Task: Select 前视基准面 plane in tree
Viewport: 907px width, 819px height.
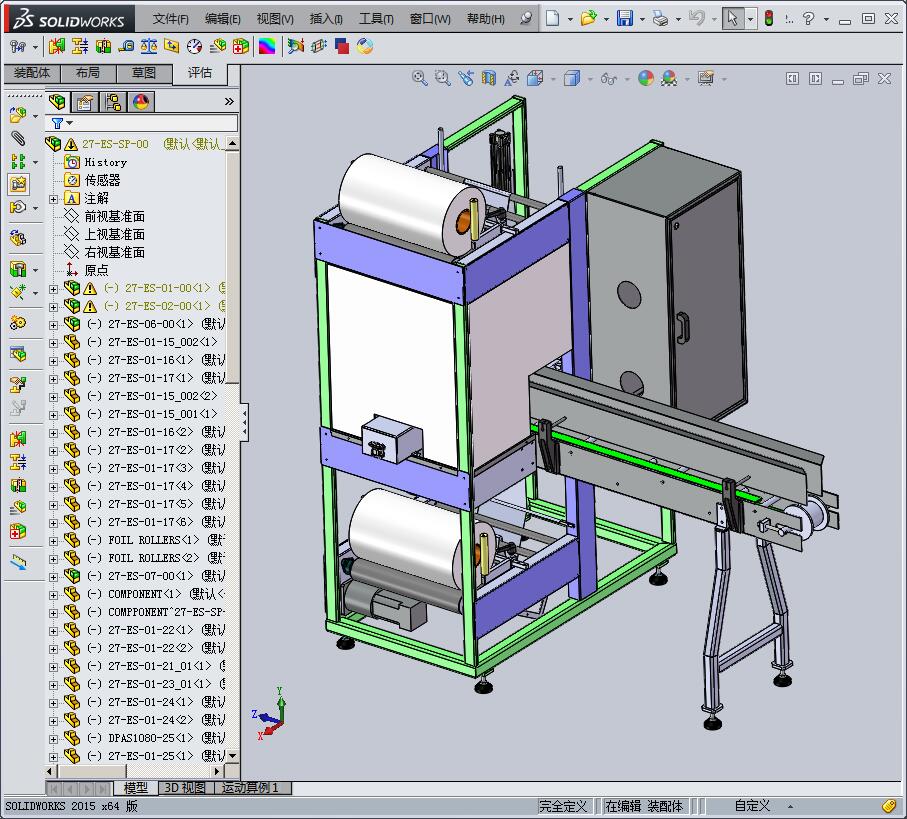Action: point(115,216)
